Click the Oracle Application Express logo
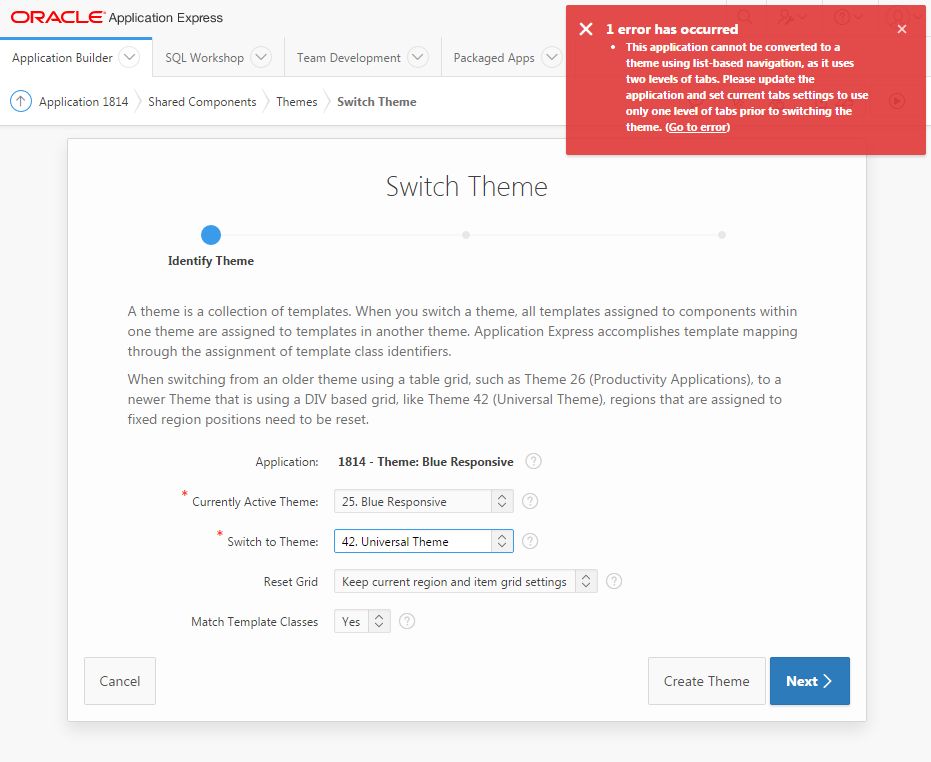This screenshot has width=931, height=762. tap(117, 17)
